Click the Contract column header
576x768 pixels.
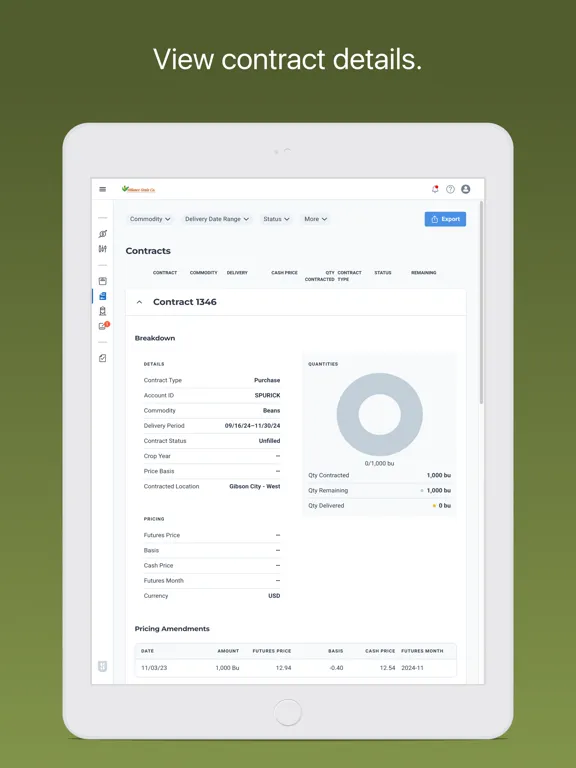pos(165,272)
